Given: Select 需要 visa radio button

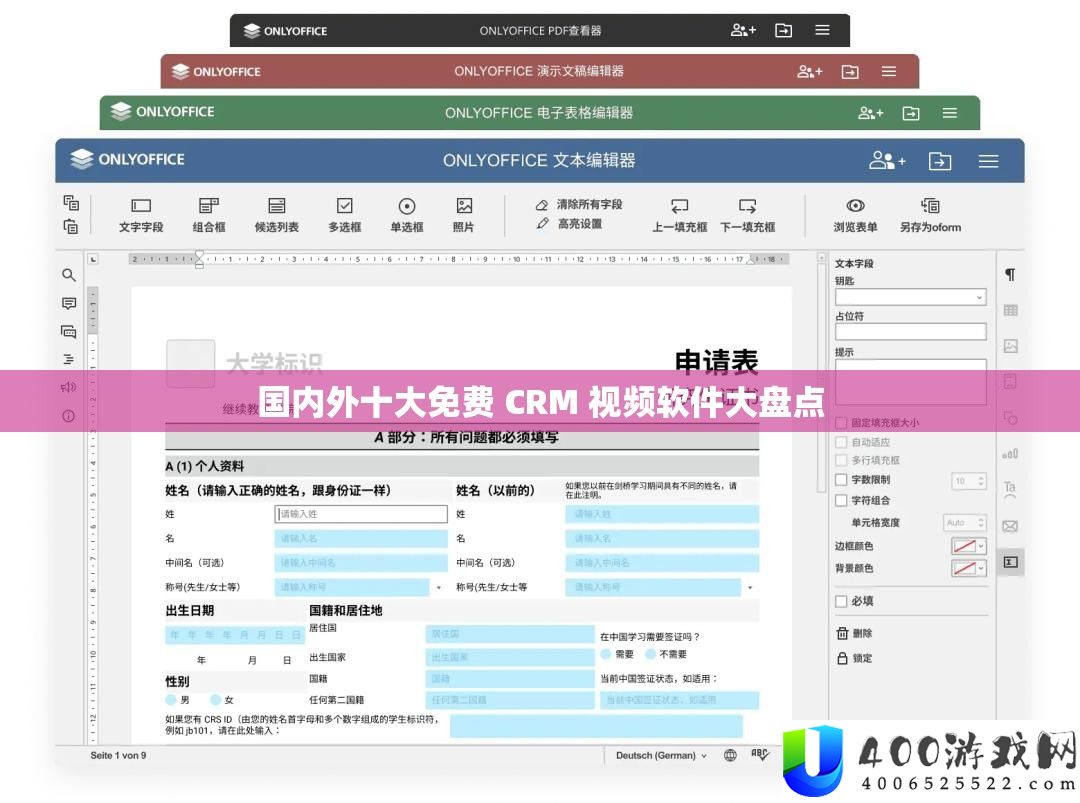Looking at the screenshot, I should pos(605,654).
